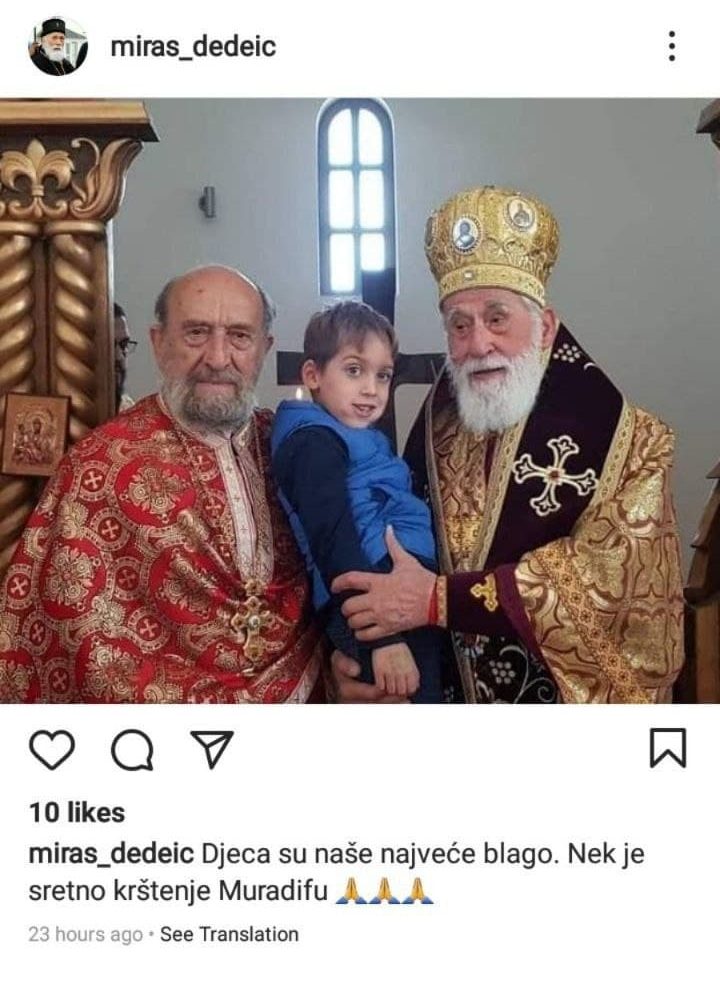The width and height of the screenshot is (720, 982).
Task: Save the post with the bookmark icon
Action: 667,748
